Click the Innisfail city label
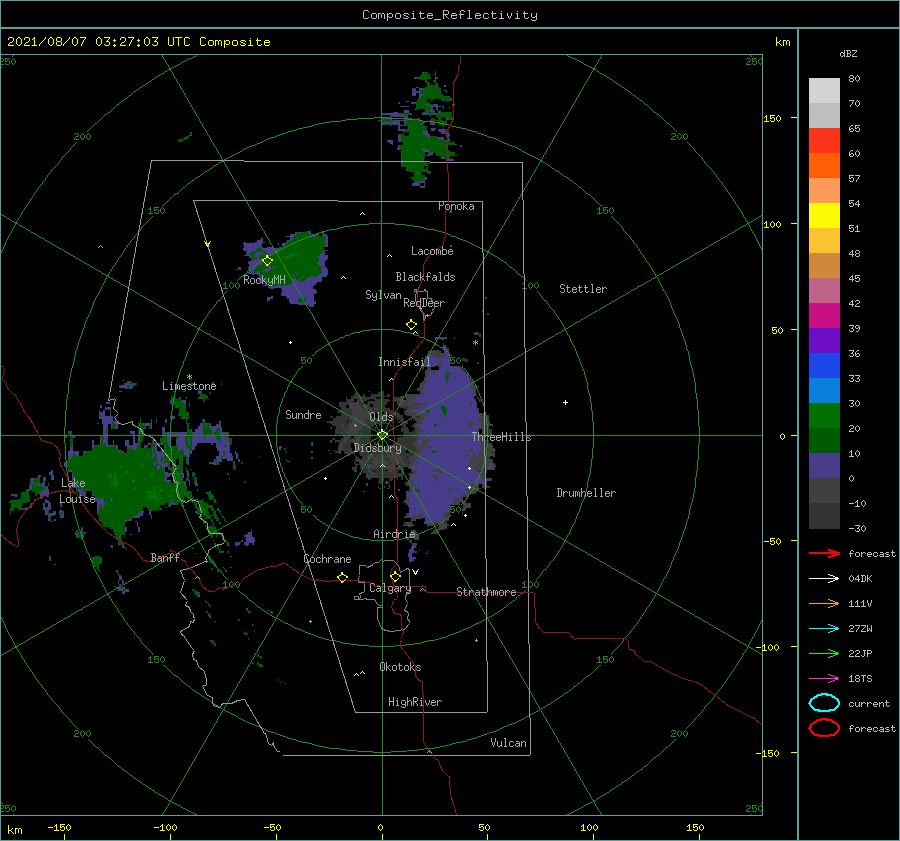This screenshot has width=900, height=841. (404, 362)
